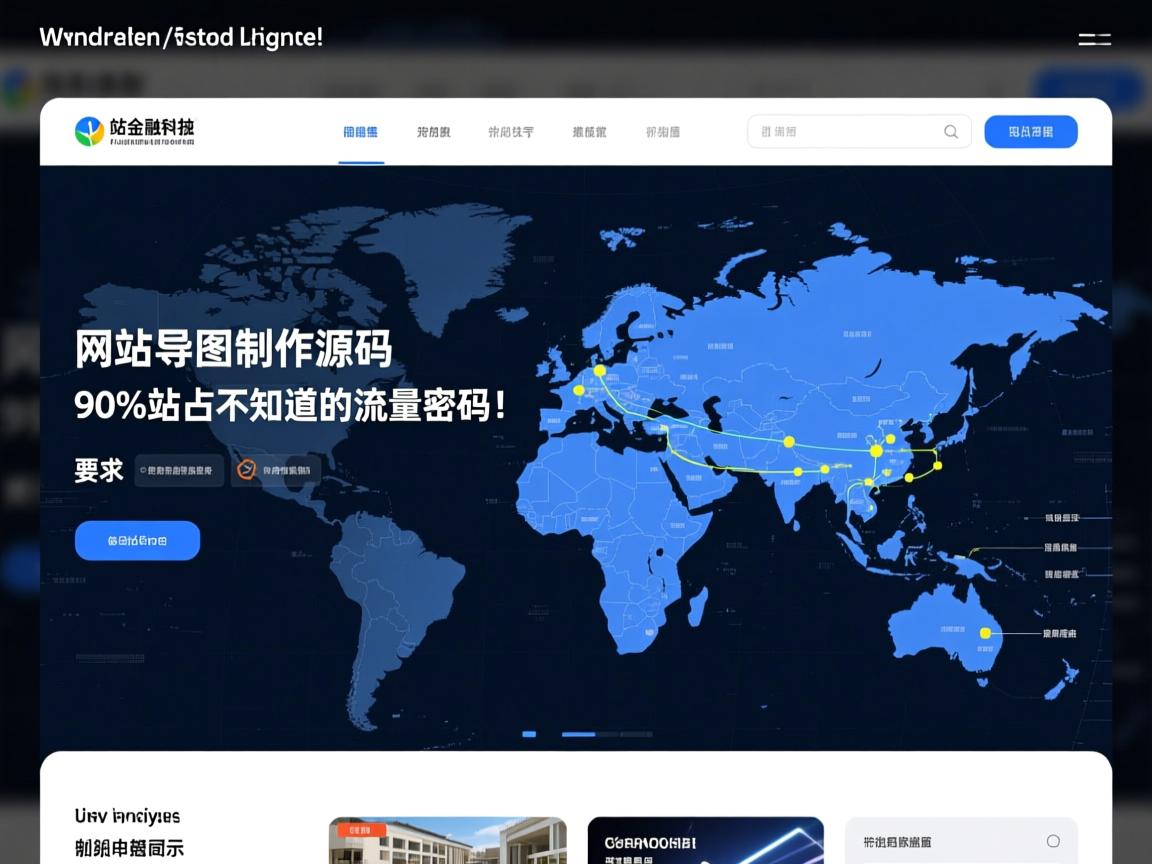
Task: Click inside the header search input field
Action: tap(850, 131)
